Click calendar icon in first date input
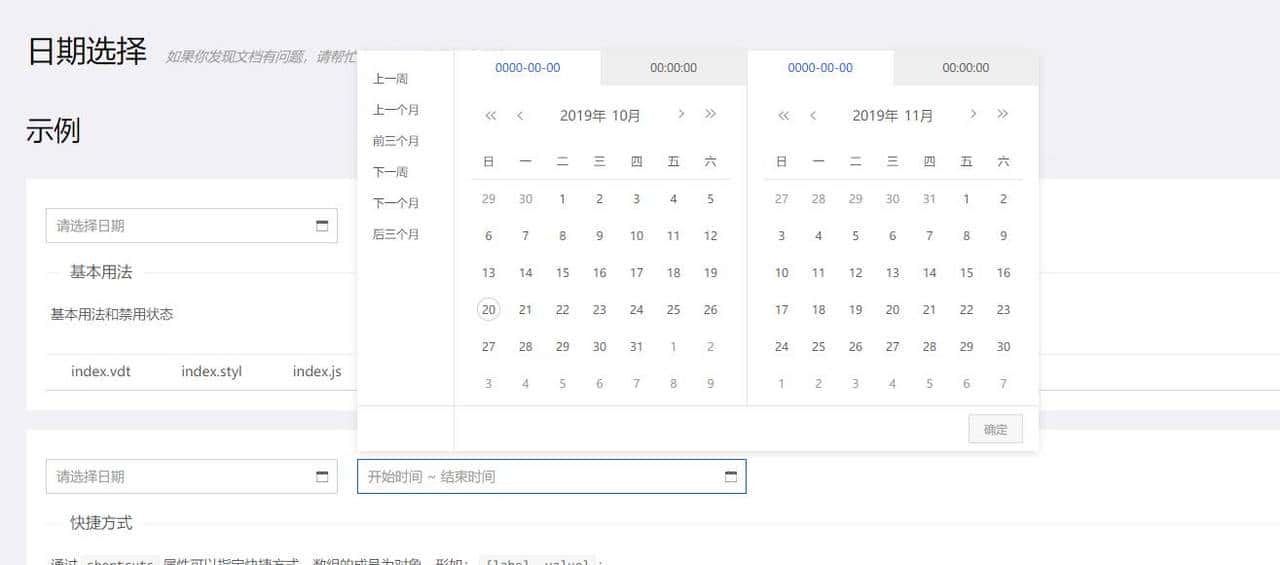Viewport: 1280px width, 565px height. [322, 226]
